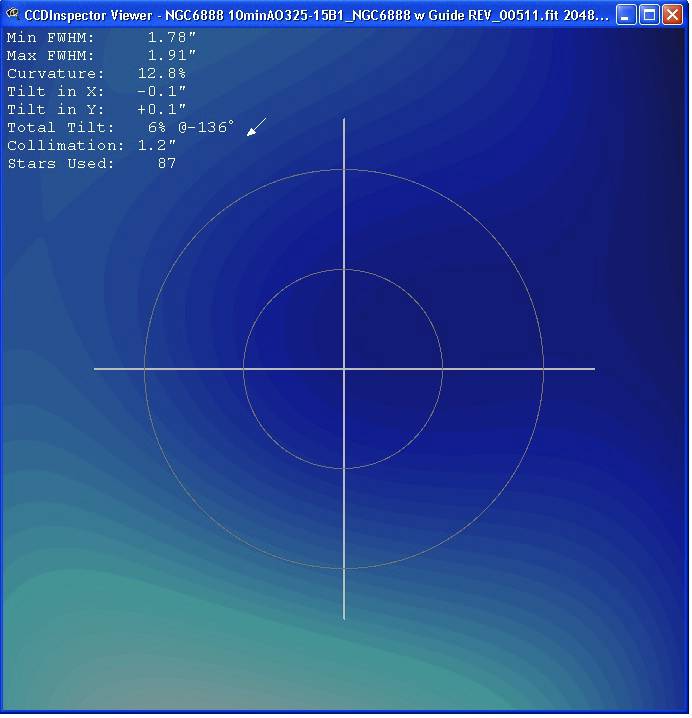Click the right end of horizontal crosshair line
Screen dimensions: 692x718
(592, 369)
